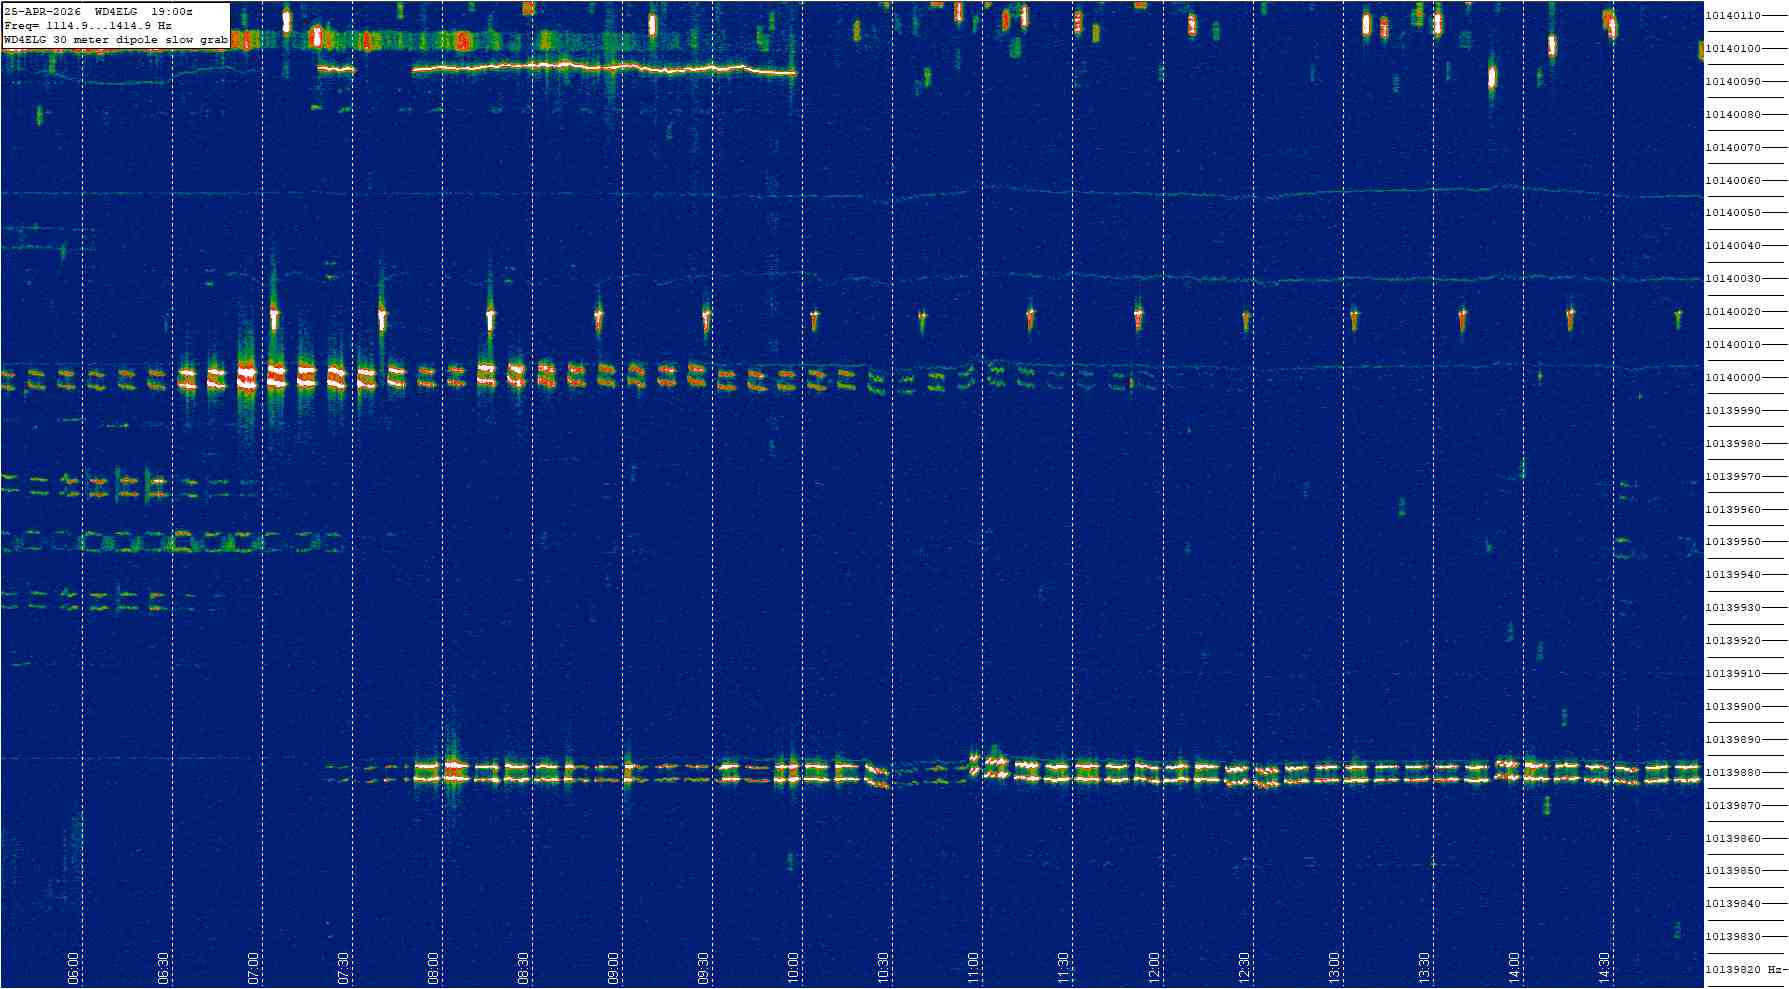This screenshot has height=989, width=1789.
Task: Click the 10140010 frequency label
Action: (x=1733, y=345)
